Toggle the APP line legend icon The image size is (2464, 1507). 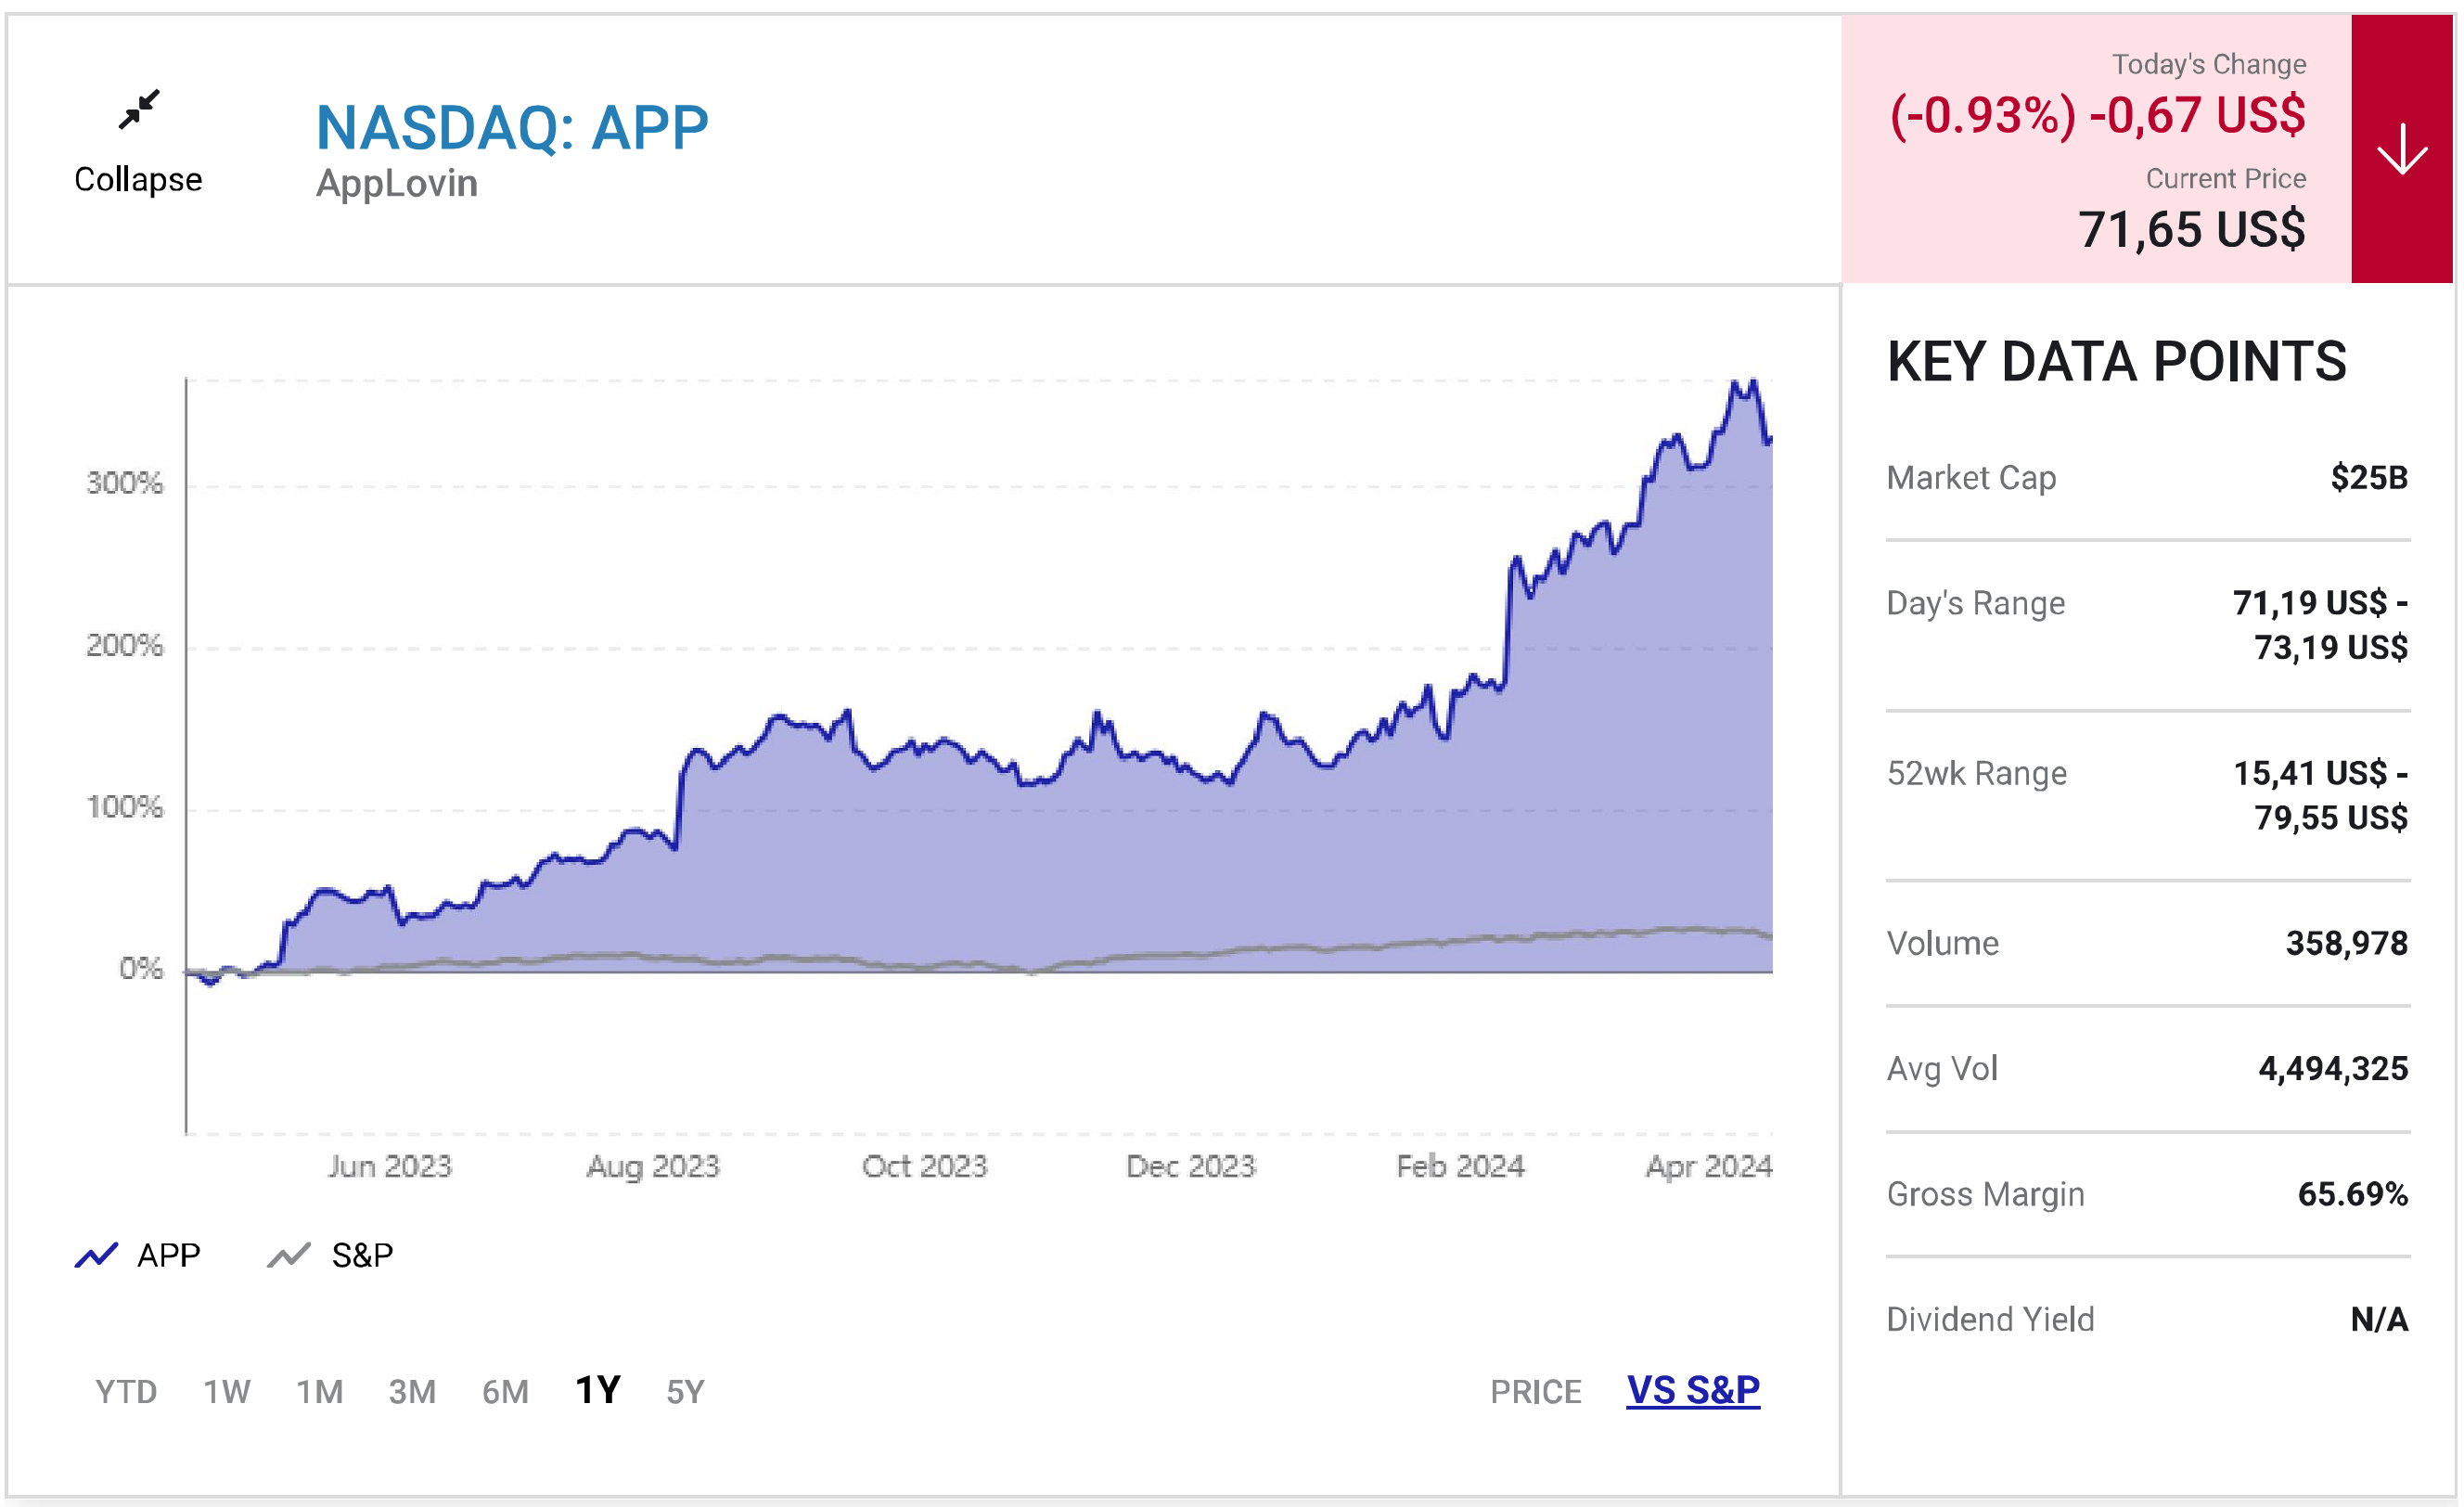click(96, 1255)
